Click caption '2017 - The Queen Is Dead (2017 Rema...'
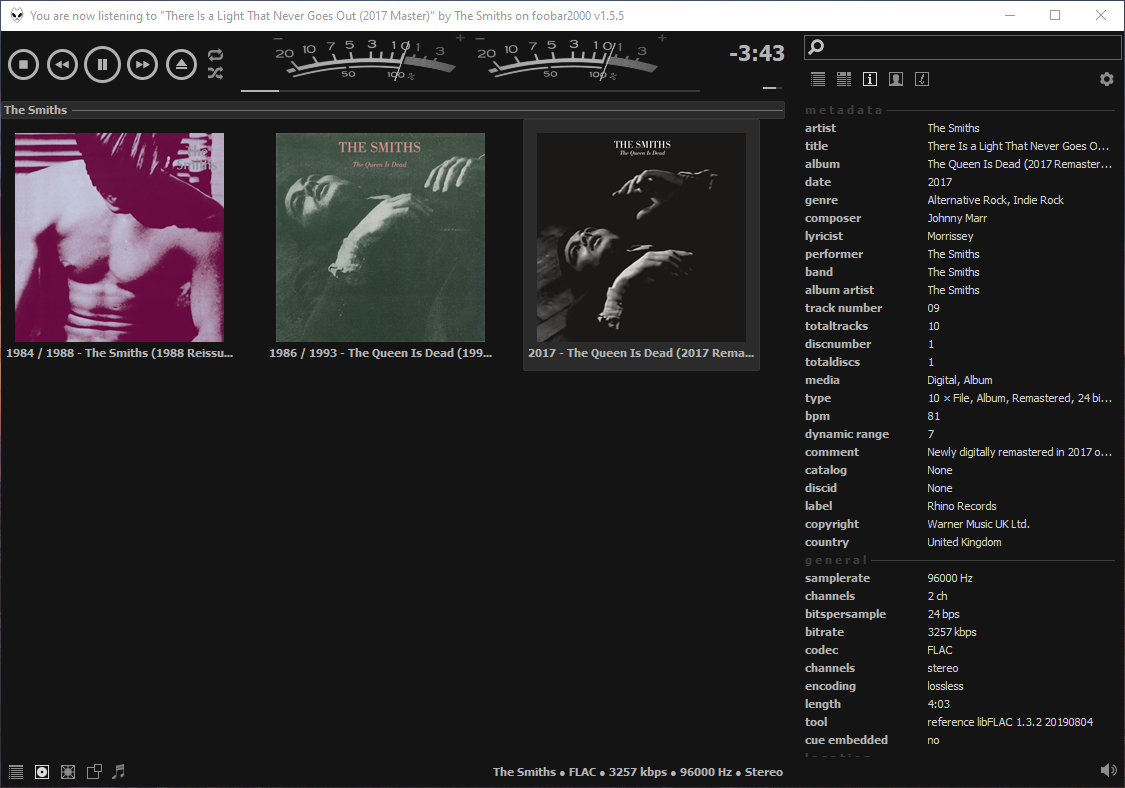The image size is (1125, 788). click(641, 353)
